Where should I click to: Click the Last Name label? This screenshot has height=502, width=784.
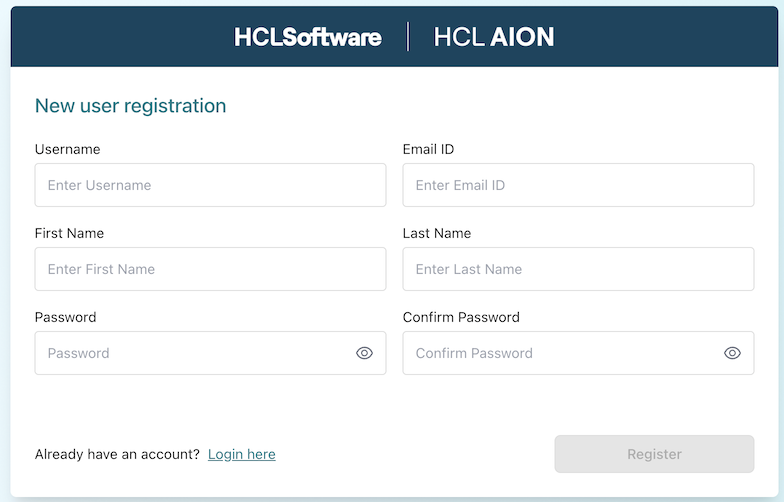coord(436,233)
